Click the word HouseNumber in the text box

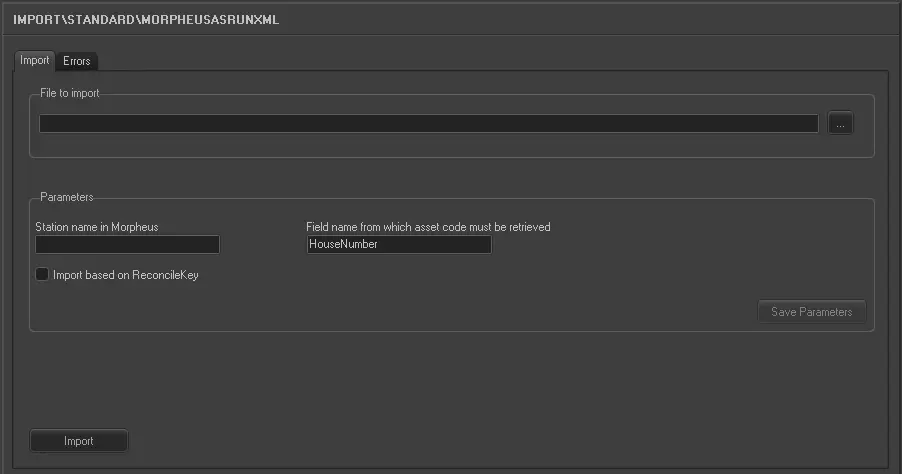[343, 245]
